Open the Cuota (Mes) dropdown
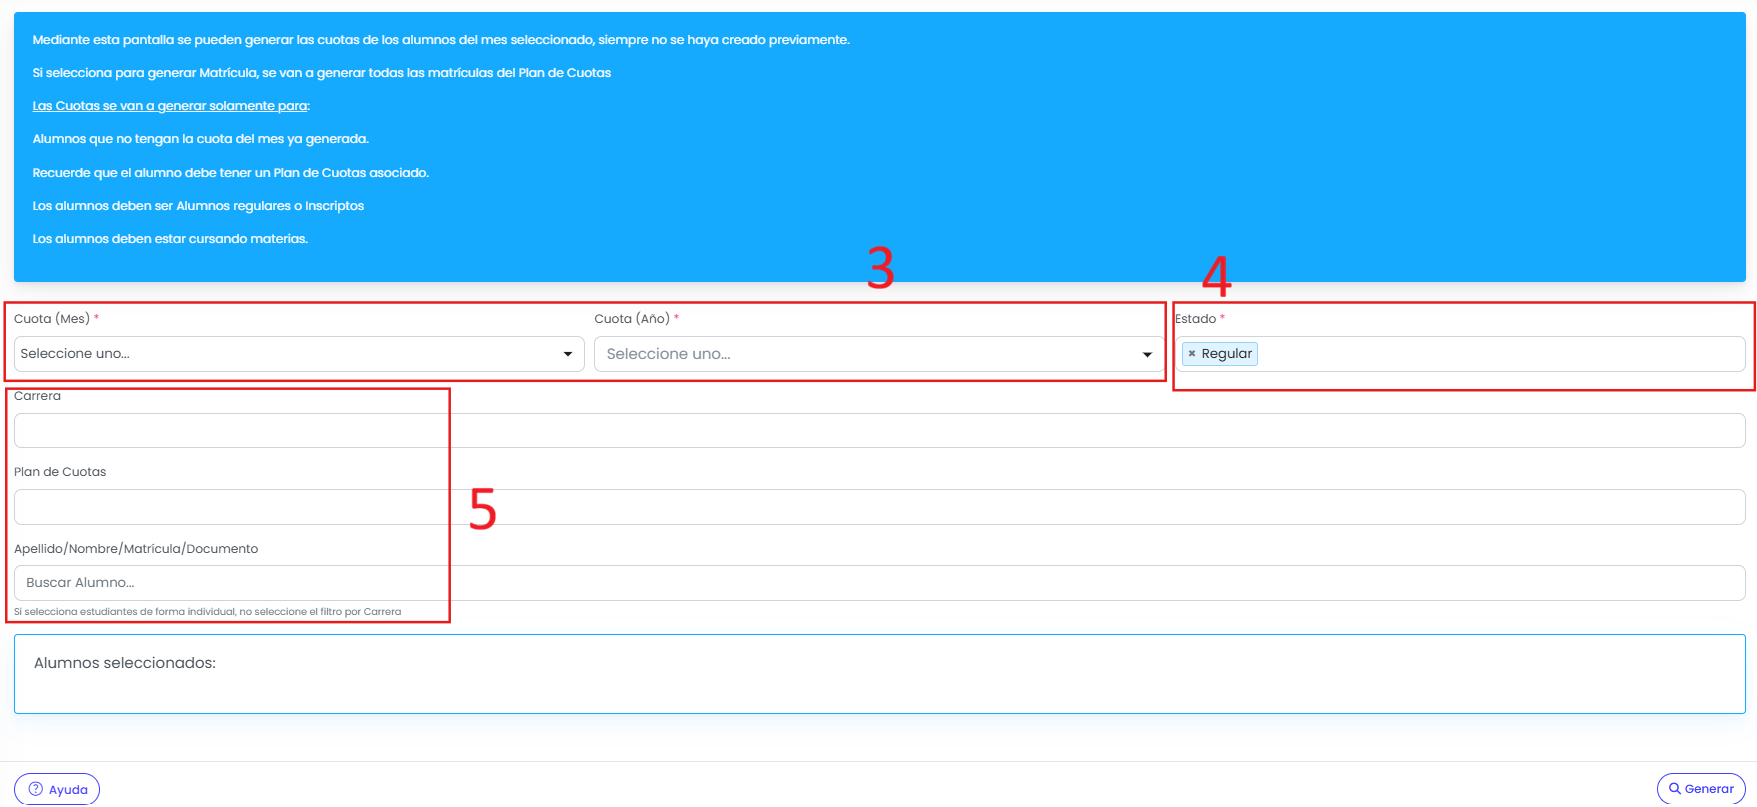1757x807 pixels. coord(299,354)
